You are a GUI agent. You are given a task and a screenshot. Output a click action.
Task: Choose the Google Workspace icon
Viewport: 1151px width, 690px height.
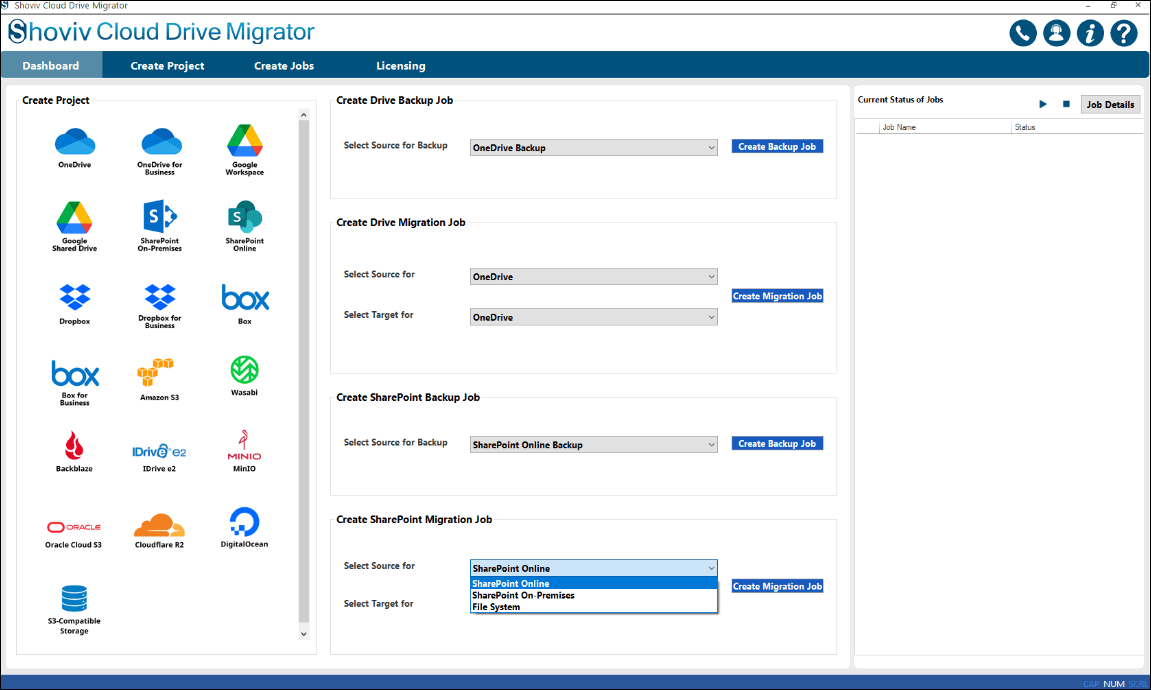tap(244, 140)
